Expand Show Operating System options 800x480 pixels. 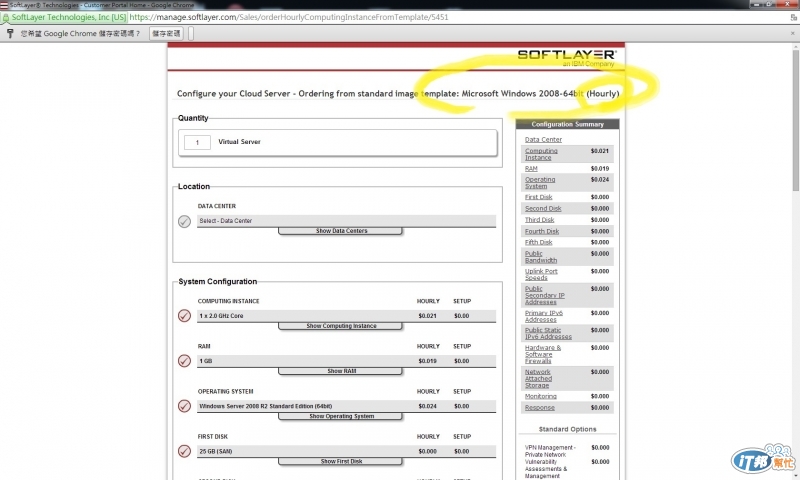(x=340, y=416)
